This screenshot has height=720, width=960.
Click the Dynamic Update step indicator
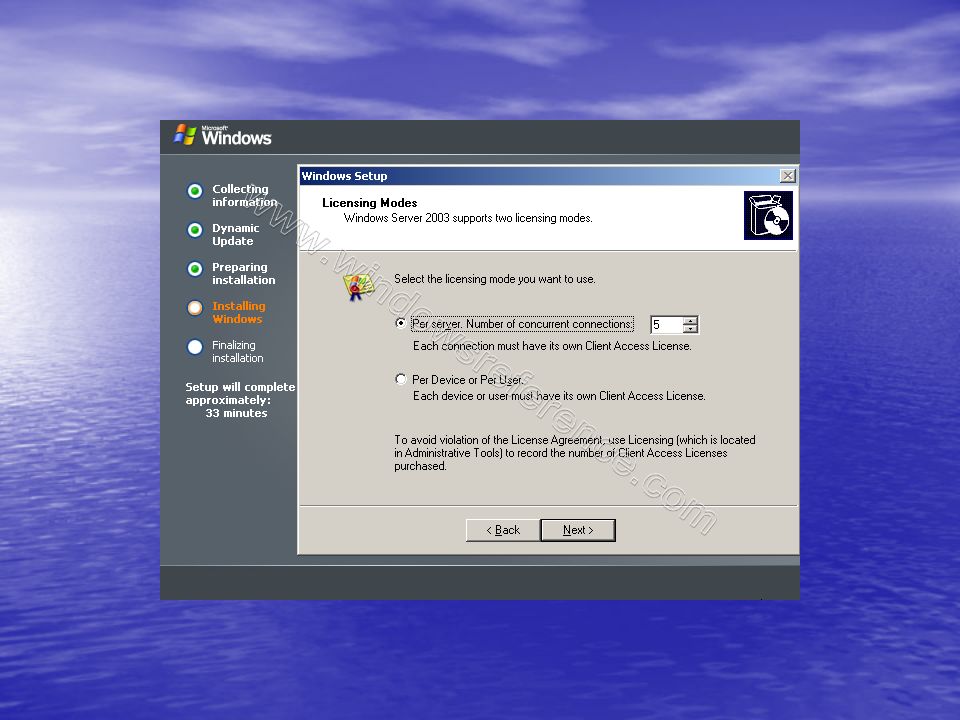point(195,230)
